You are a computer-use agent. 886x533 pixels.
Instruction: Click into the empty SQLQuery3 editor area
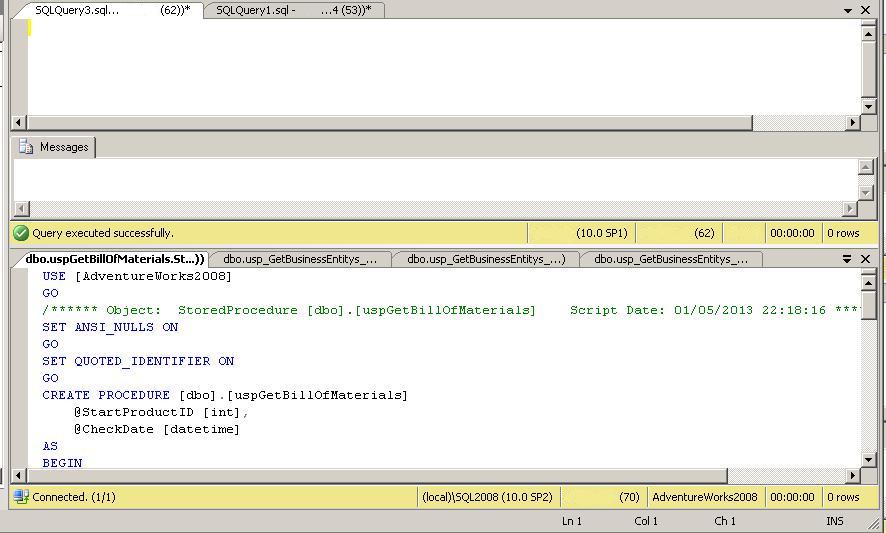click(440, 65)
